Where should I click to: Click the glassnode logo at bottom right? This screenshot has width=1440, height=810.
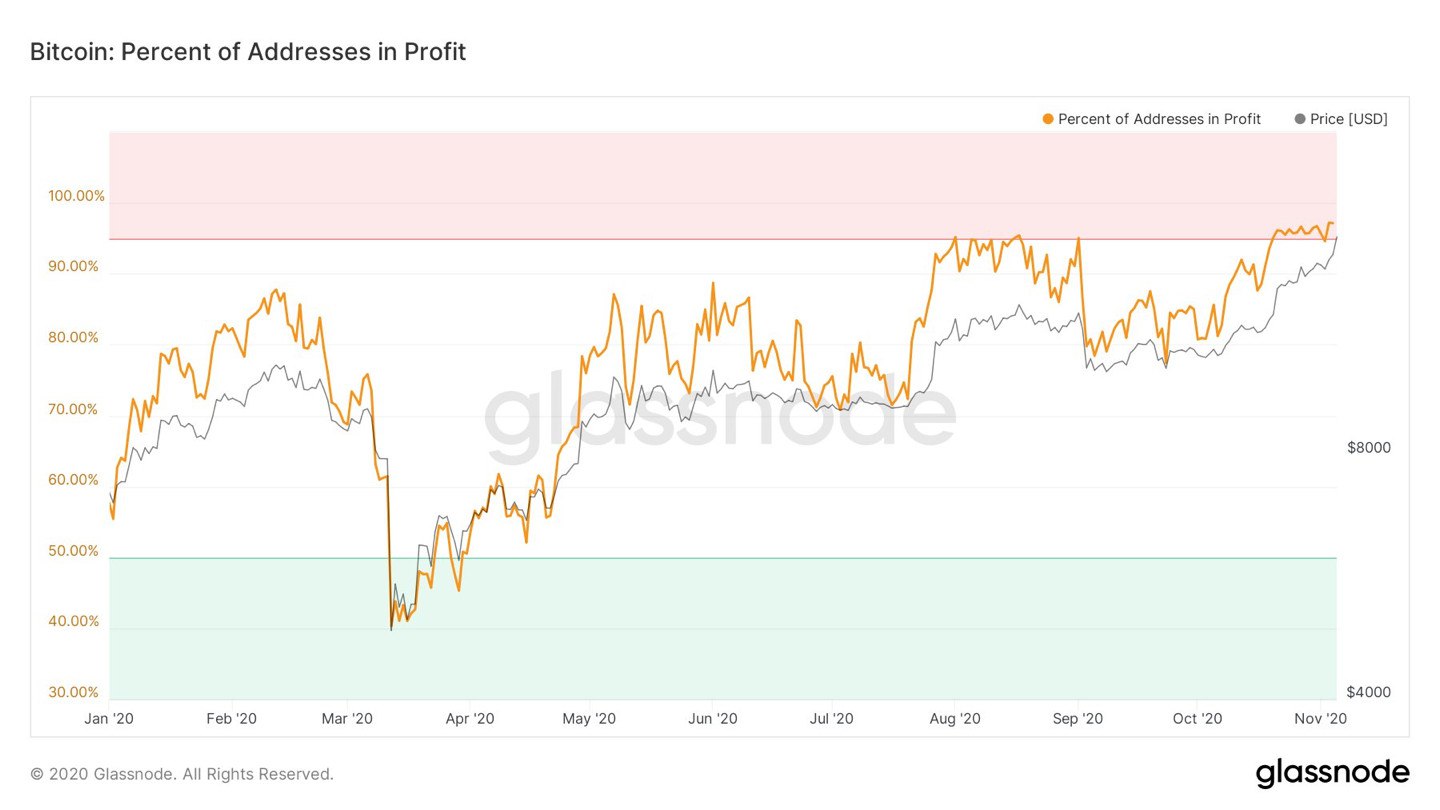[1332, 773]
